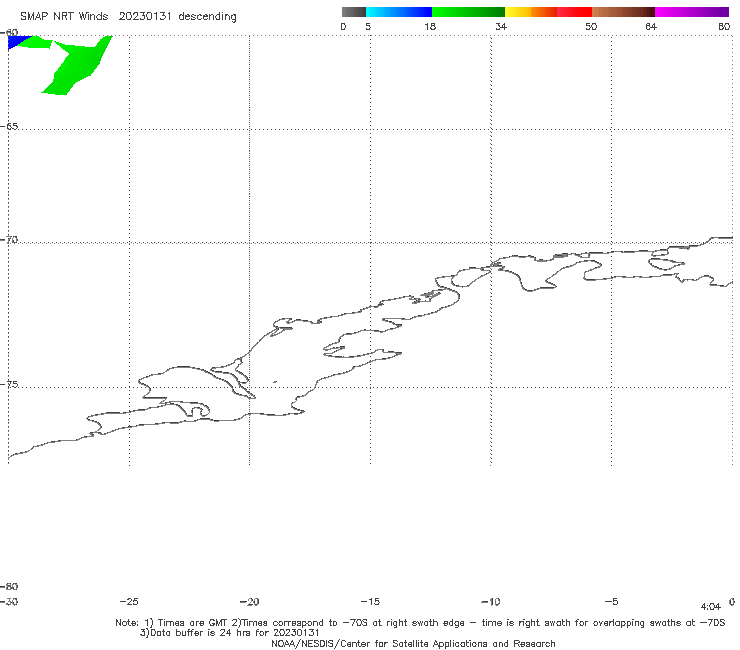Click the latitude label '-80'
740x650 pixels.
[x=9, y=587]
